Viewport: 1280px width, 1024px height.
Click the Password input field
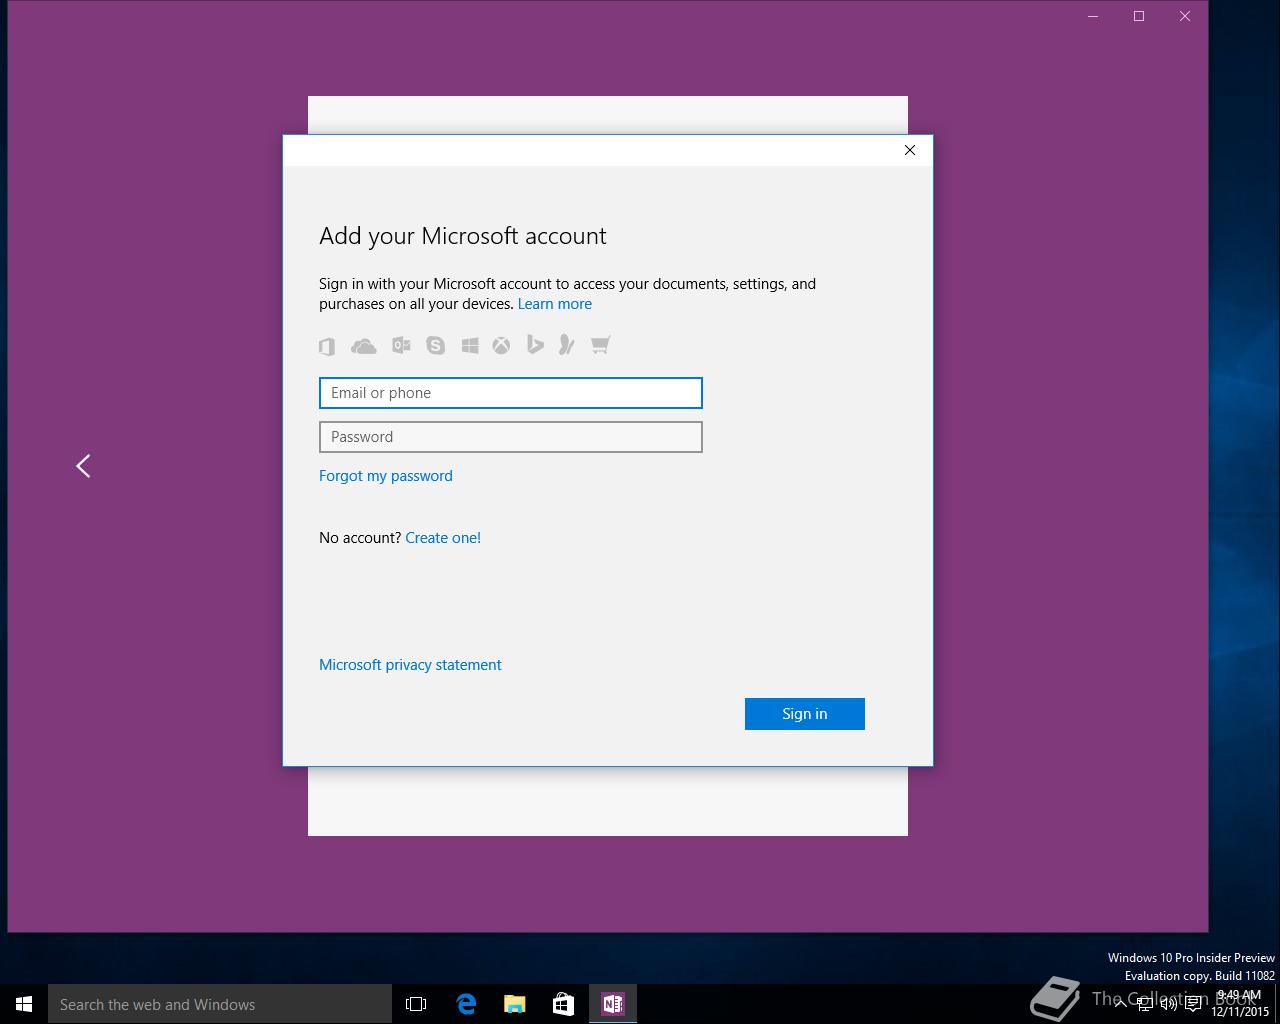tap(510, 437)
